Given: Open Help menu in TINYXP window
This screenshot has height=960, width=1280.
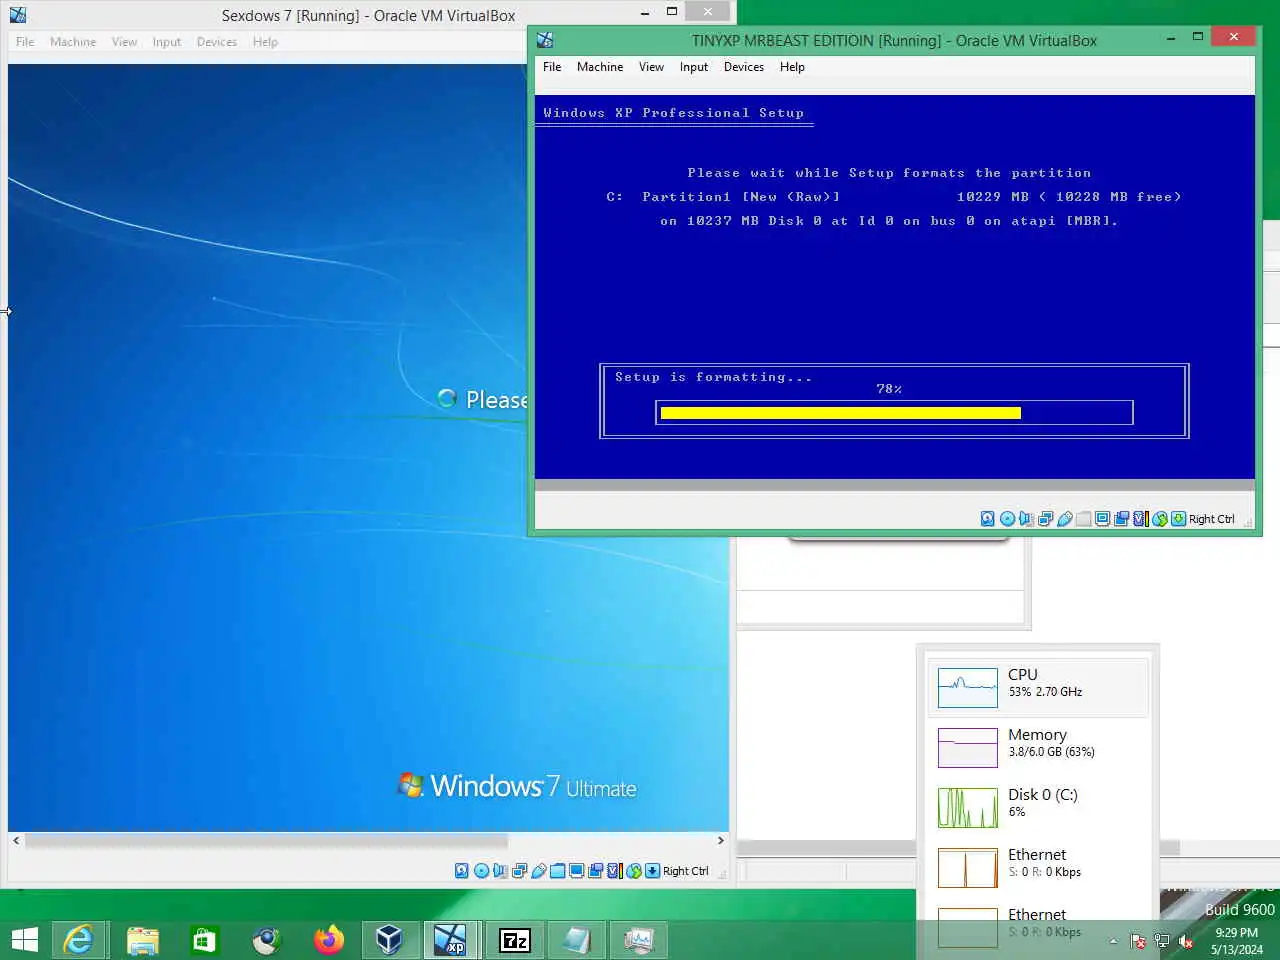Looking at the screenshot, I should 792,67.
